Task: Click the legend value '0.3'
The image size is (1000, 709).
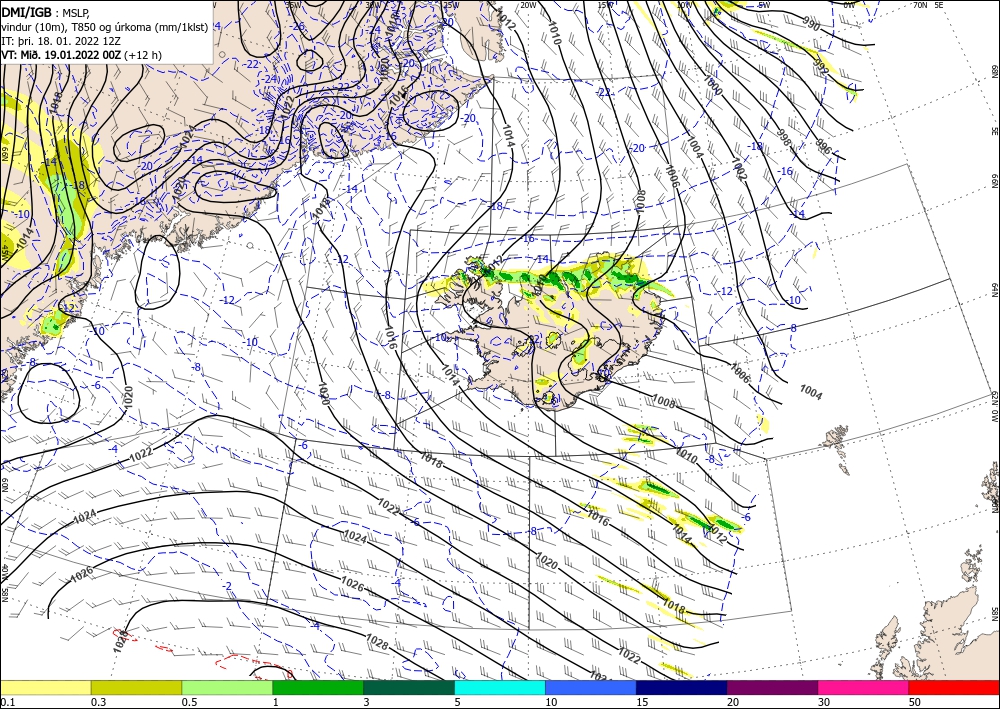Action: click(98, 702)
